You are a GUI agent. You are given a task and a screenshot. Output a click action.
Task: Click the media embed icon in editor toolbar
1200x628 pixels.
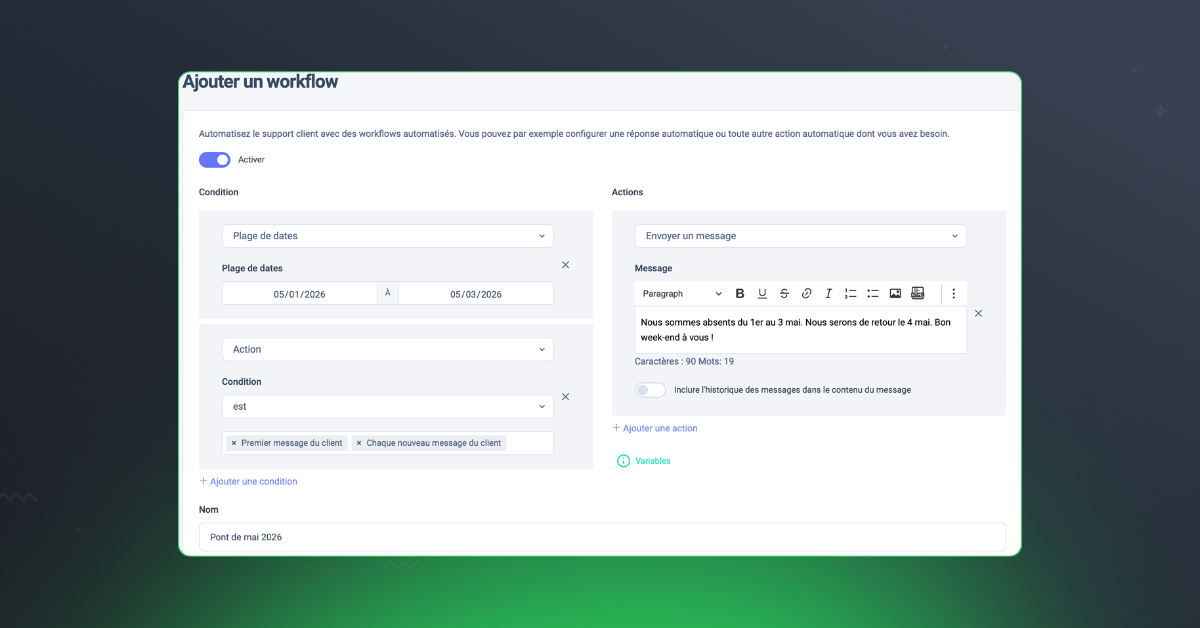[x=918, y=294]
